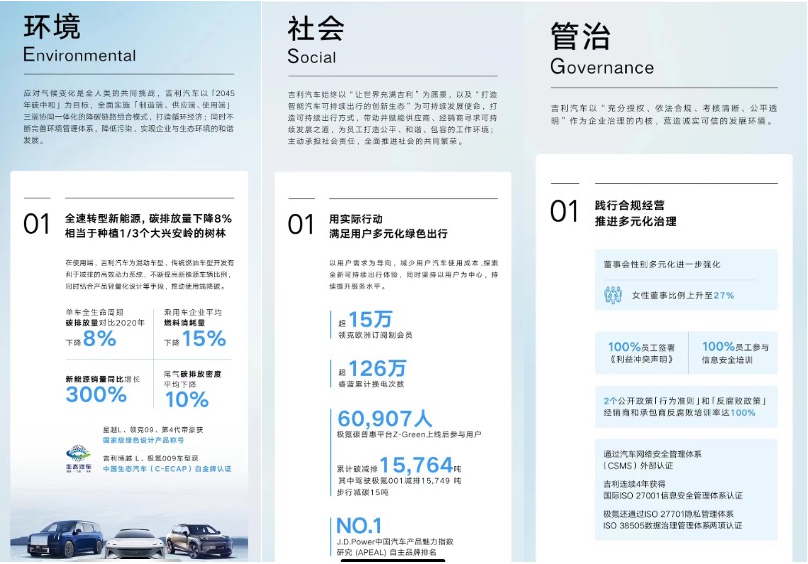Click the 15,764 tonnes figure

416,465
